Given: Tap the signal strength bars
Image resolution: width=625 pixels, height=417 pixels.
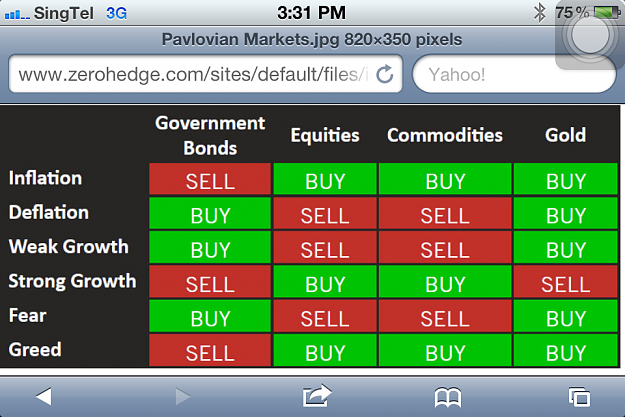Looking at the screenshot, I should coord(17,15).
